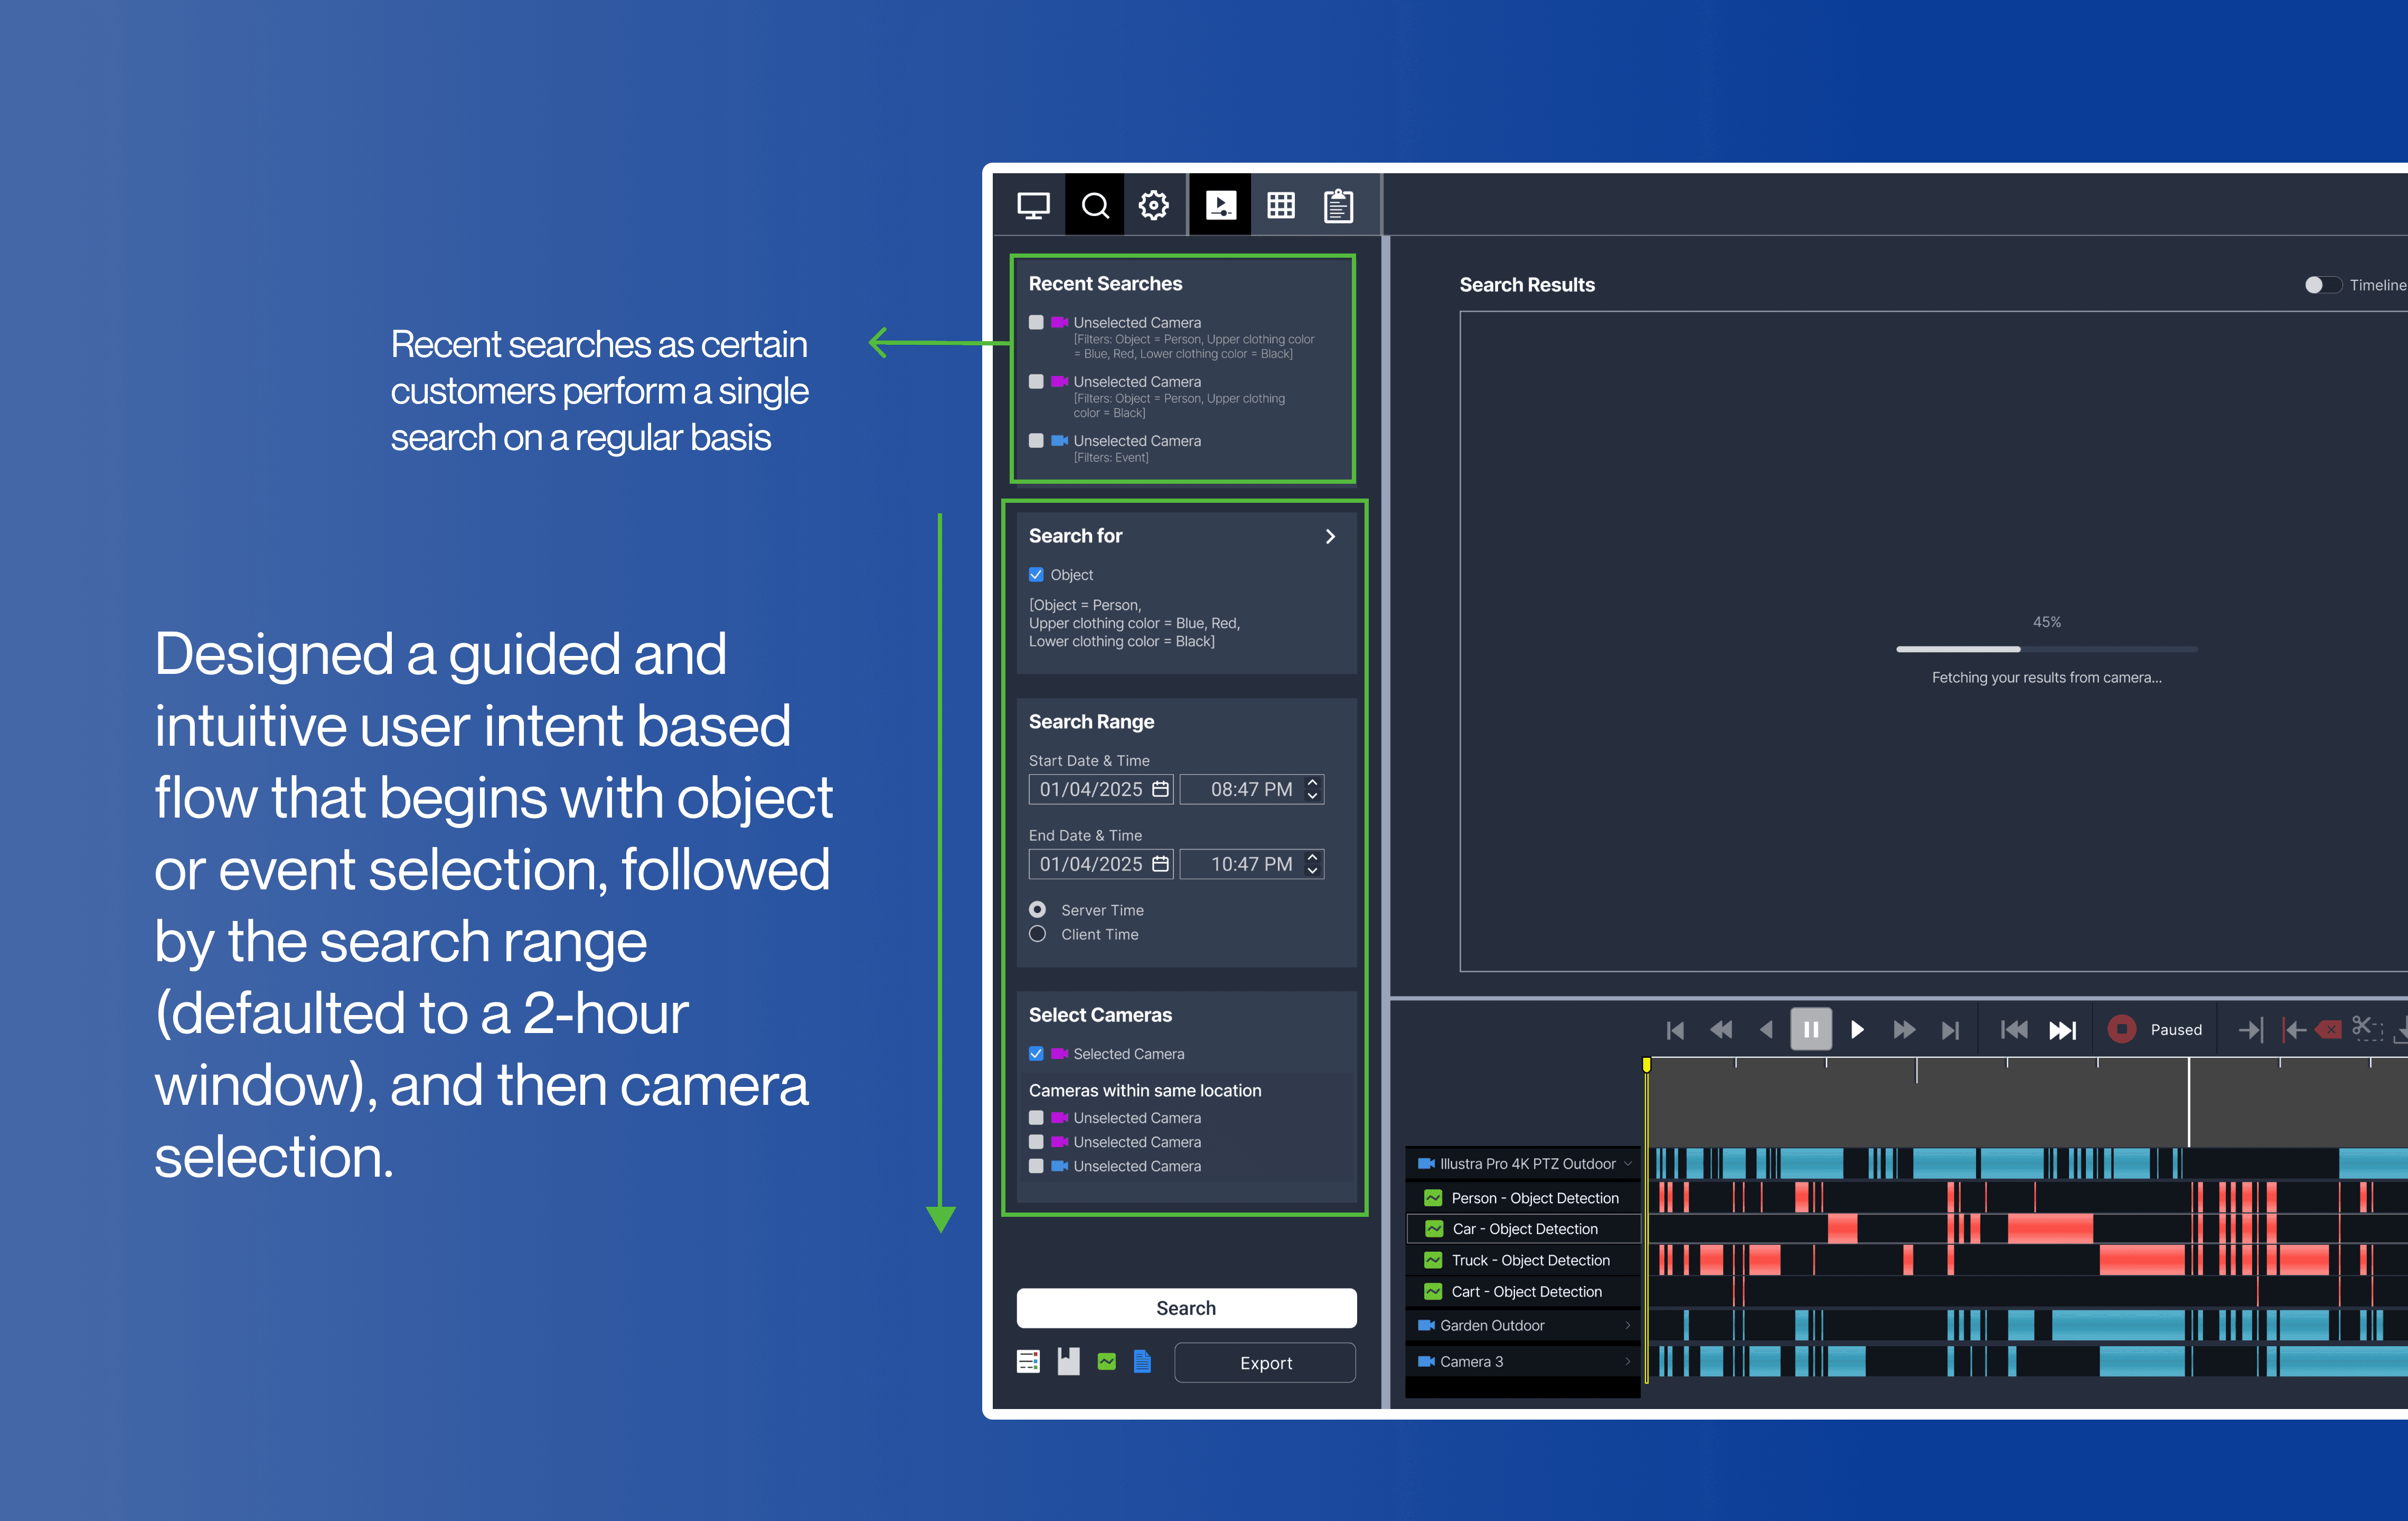Click the Search button
This screenshot has width=2408, height=1521.
(1186, 1308)
